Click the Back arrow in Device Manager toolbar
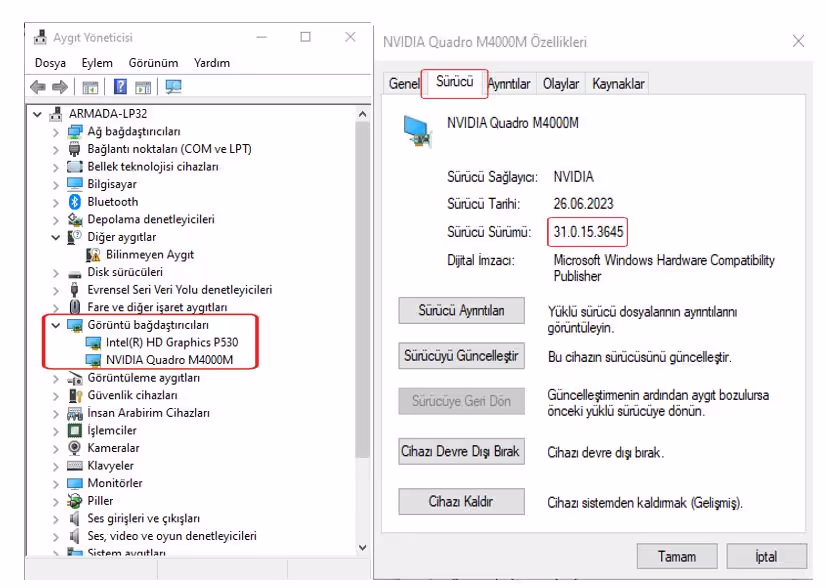 tap(38, 87)
